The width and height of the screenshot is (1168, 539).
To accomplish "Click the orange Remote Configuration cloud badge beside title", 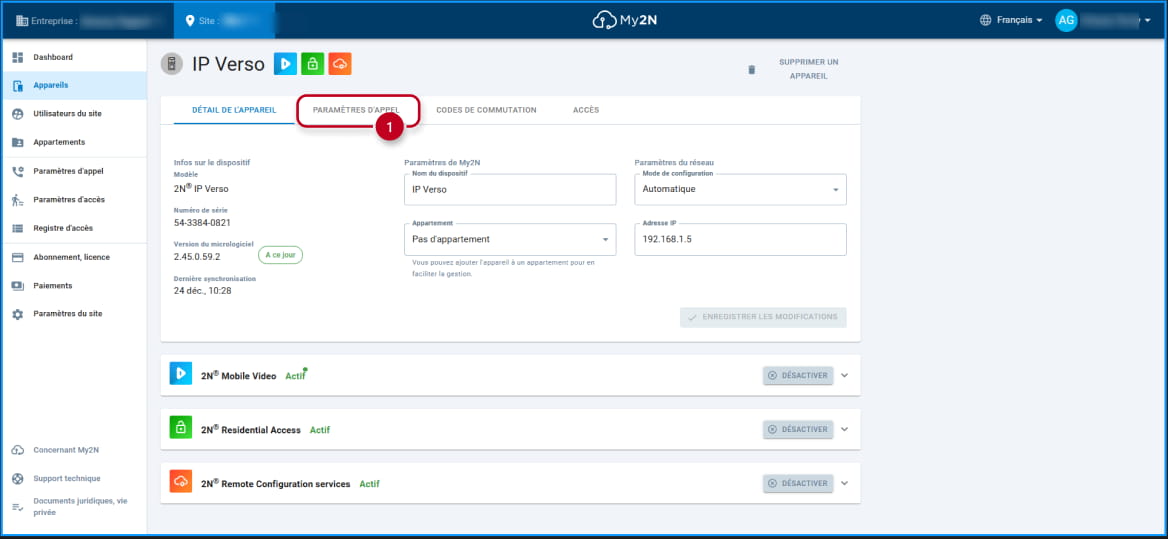I will [x=340, y=64].
